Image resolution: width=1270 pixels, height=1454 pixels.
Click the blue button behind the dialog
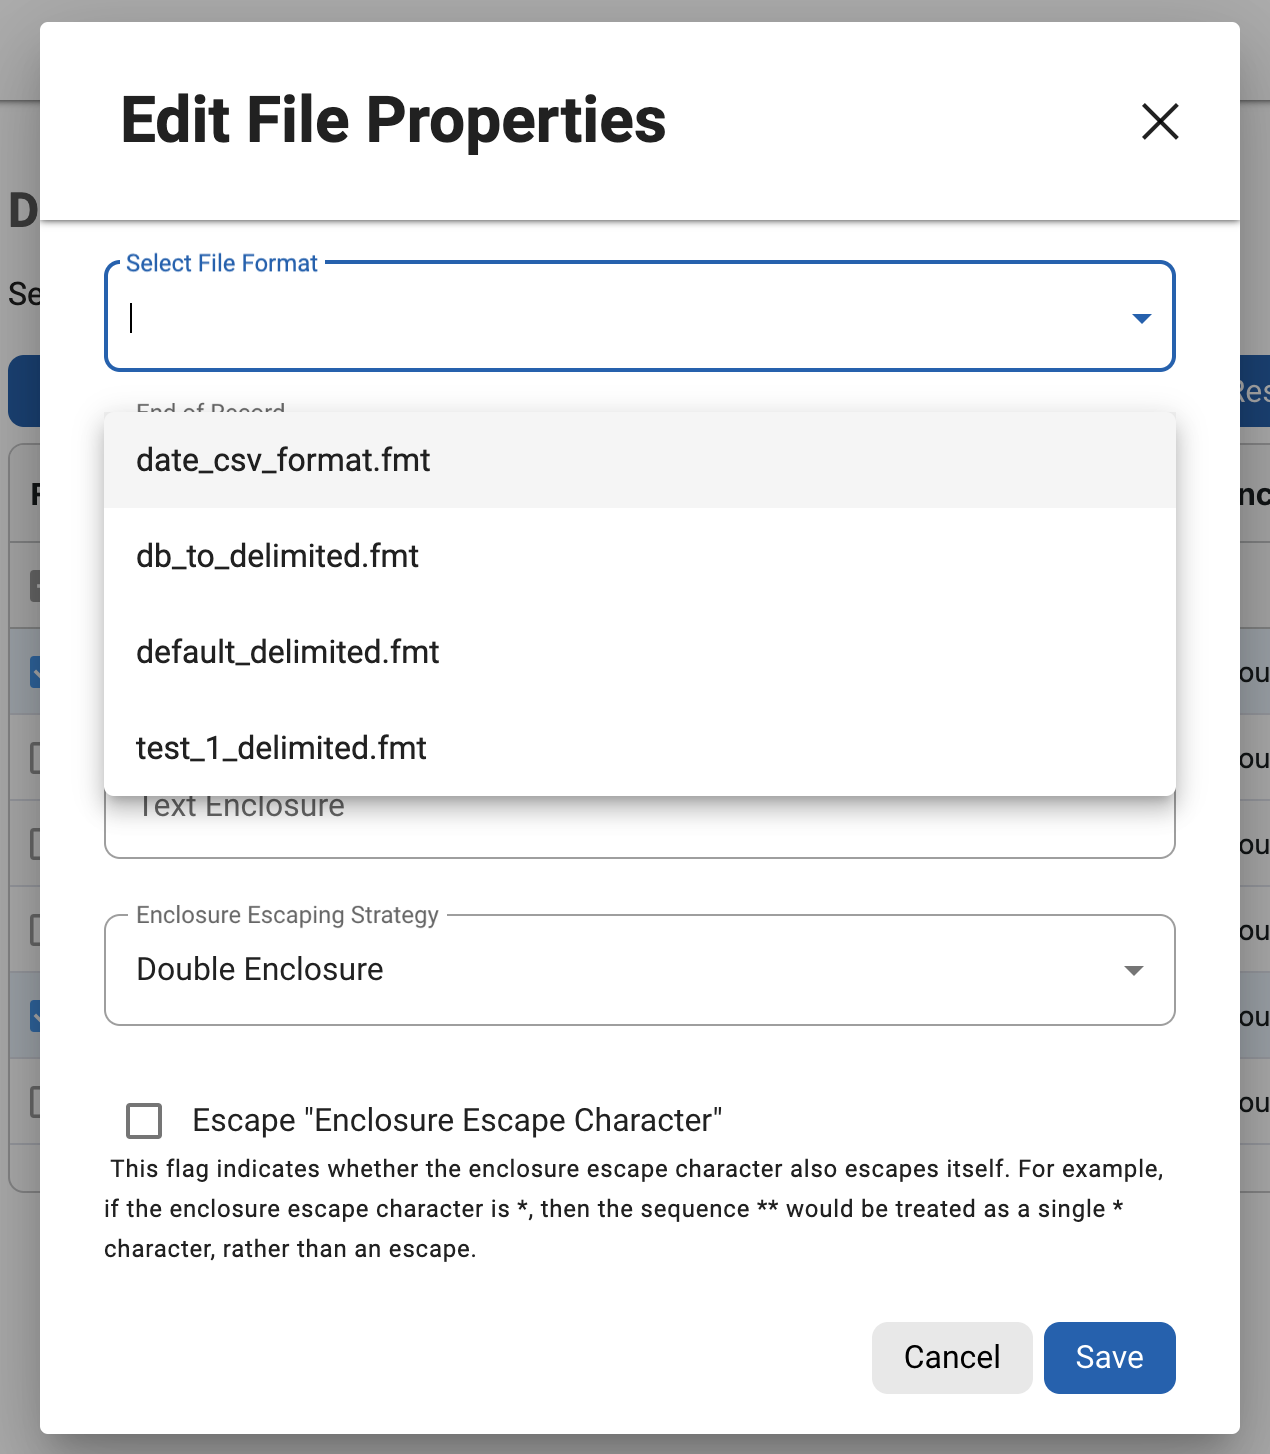point(20,391)
